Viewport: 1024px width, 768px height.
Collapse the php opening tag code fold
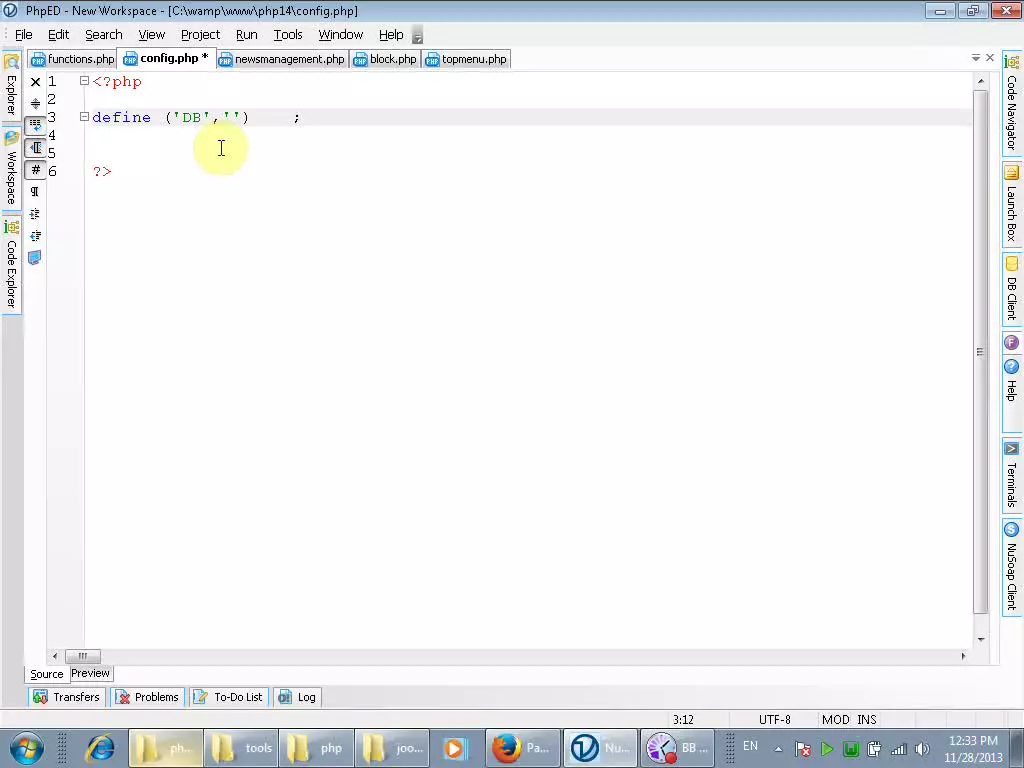(84, 81)
